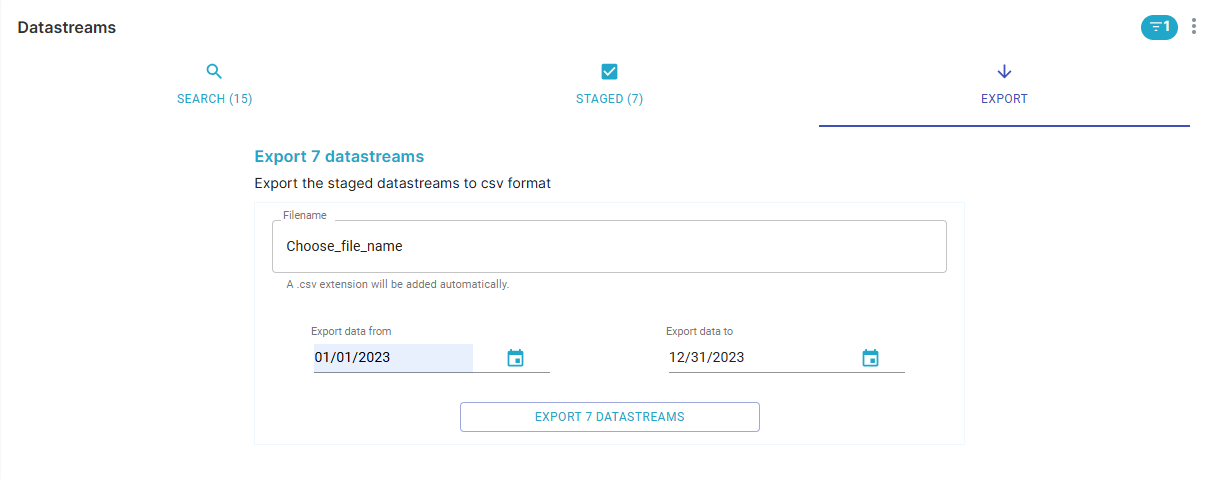The width and height of the screenshot is (1215, 479).
Task: Click the .csv extension helper text
Action: (397, 284)
